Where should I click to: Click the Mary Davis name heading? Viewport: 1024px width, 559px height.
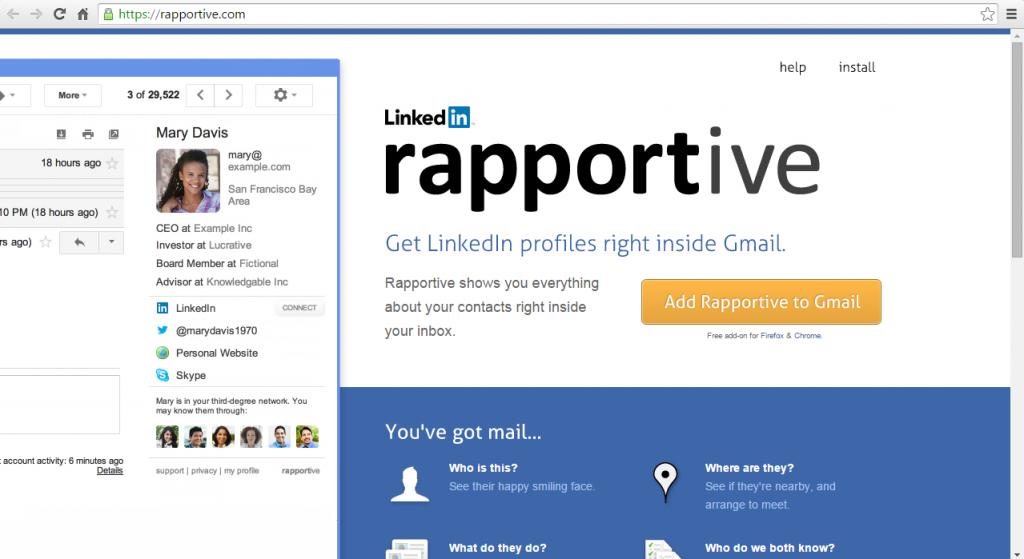(x=192, y=133)
